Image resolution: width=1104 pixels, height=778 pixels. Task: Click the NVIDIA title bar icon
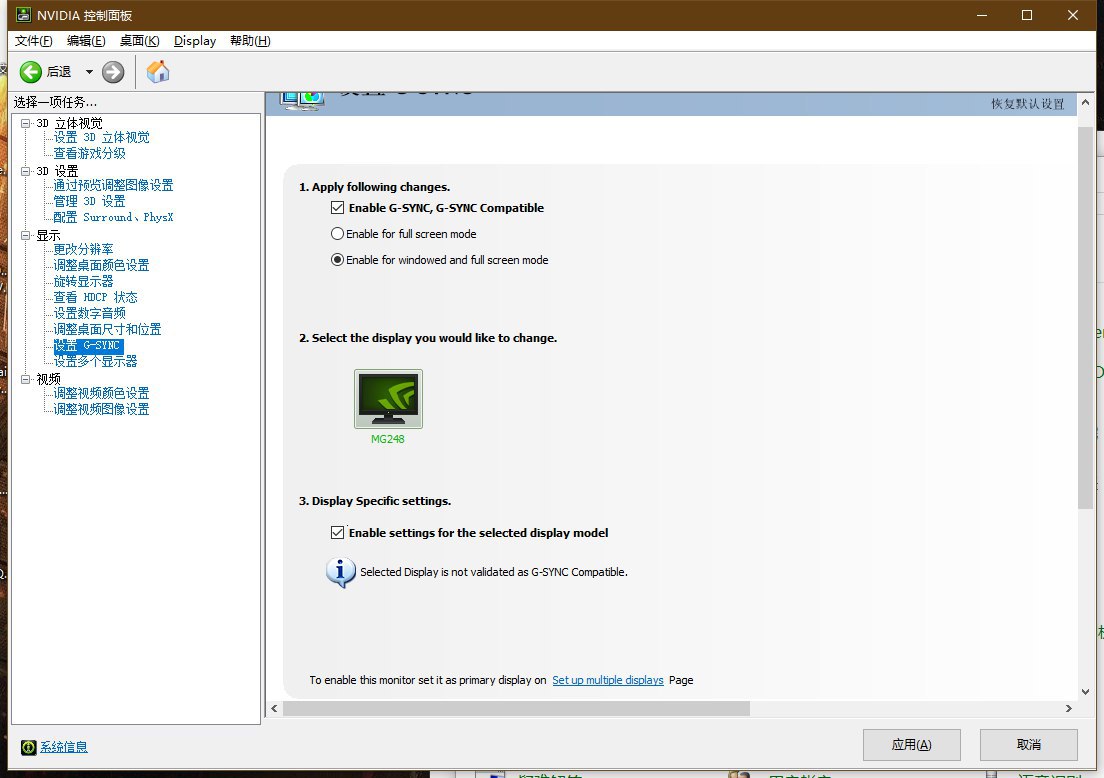pos(23,15)
